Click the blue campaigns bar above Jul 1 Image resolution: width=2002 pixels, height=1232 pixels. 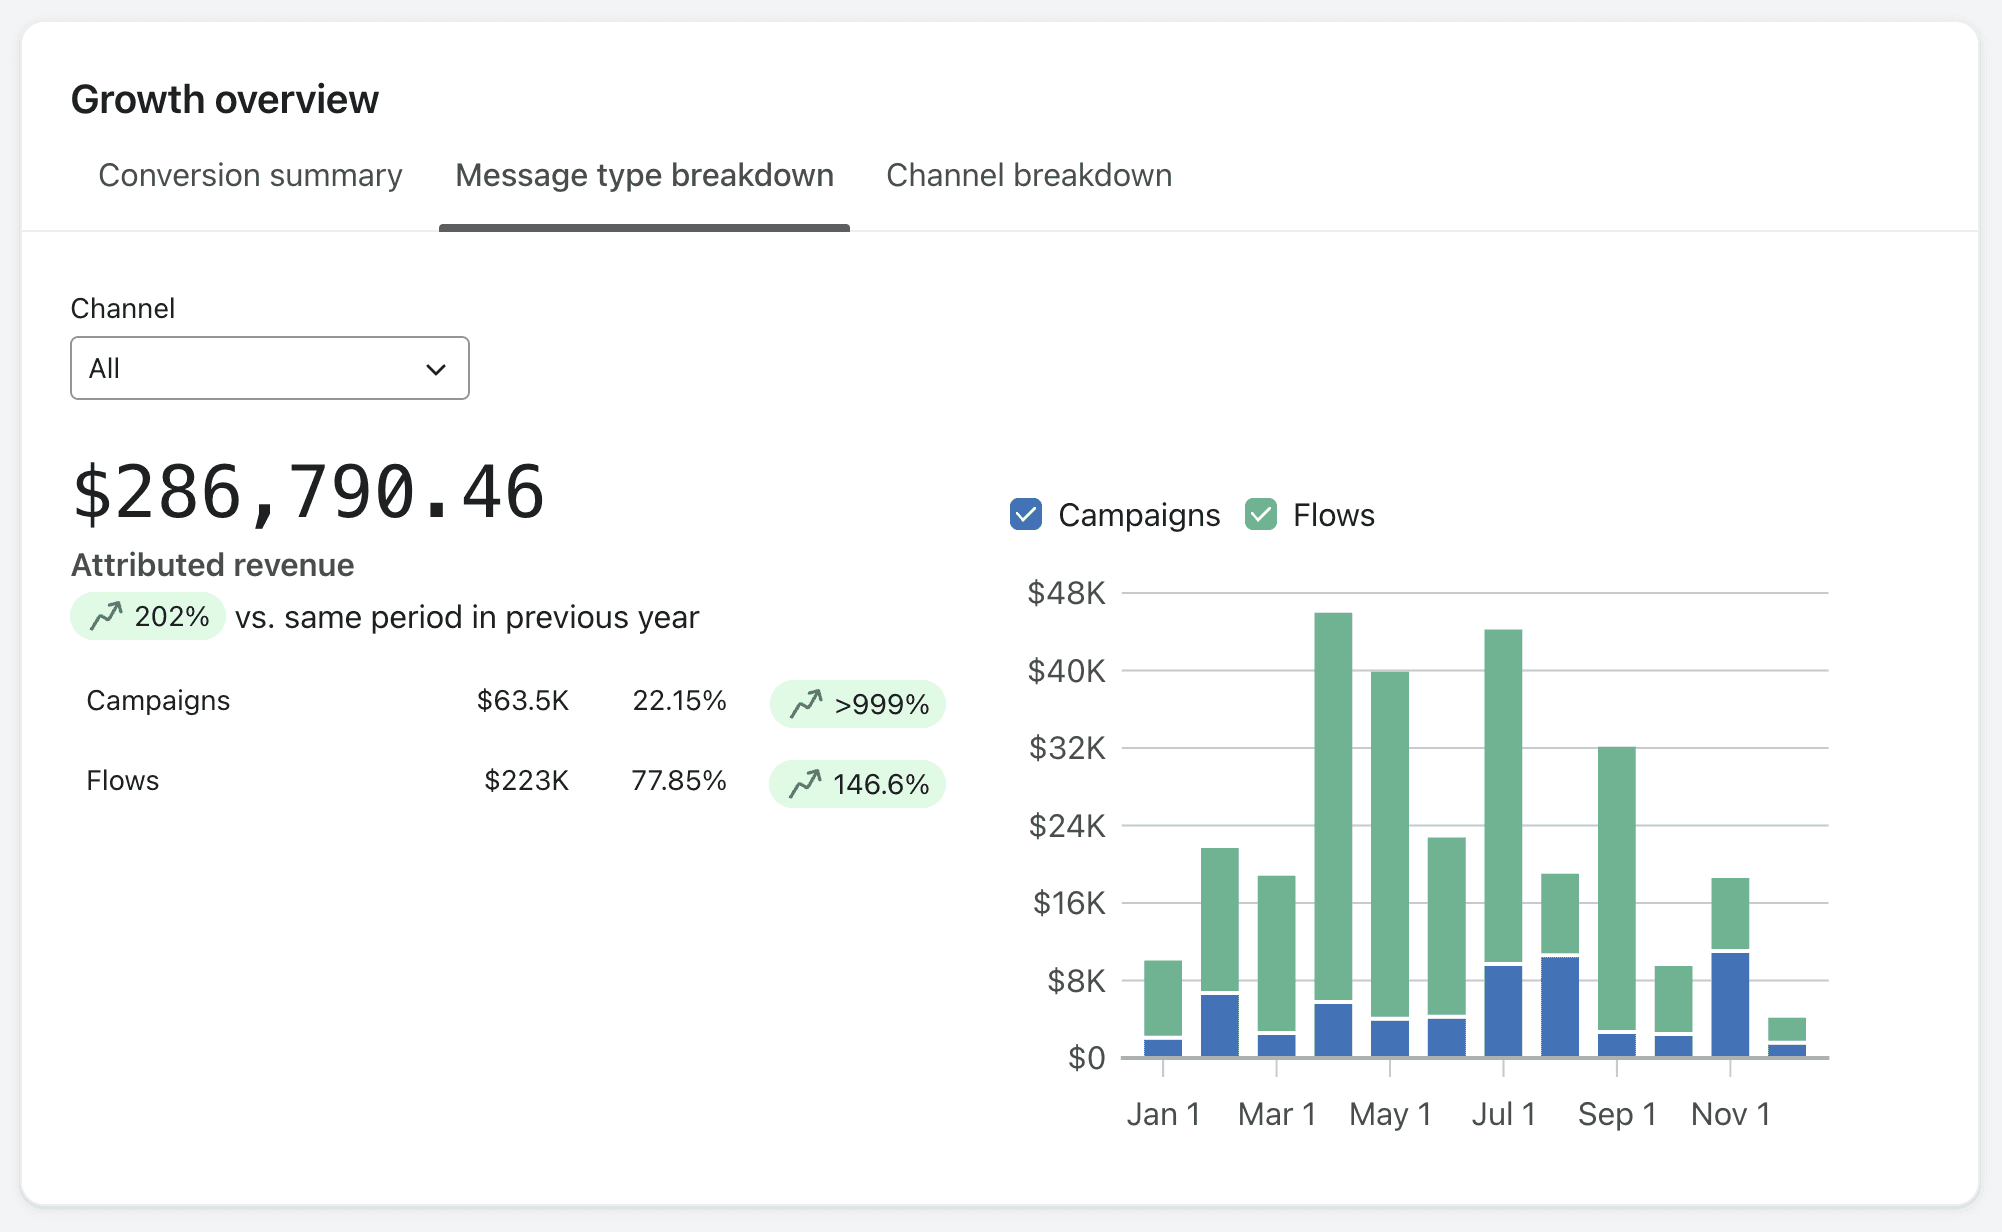1503,1010
